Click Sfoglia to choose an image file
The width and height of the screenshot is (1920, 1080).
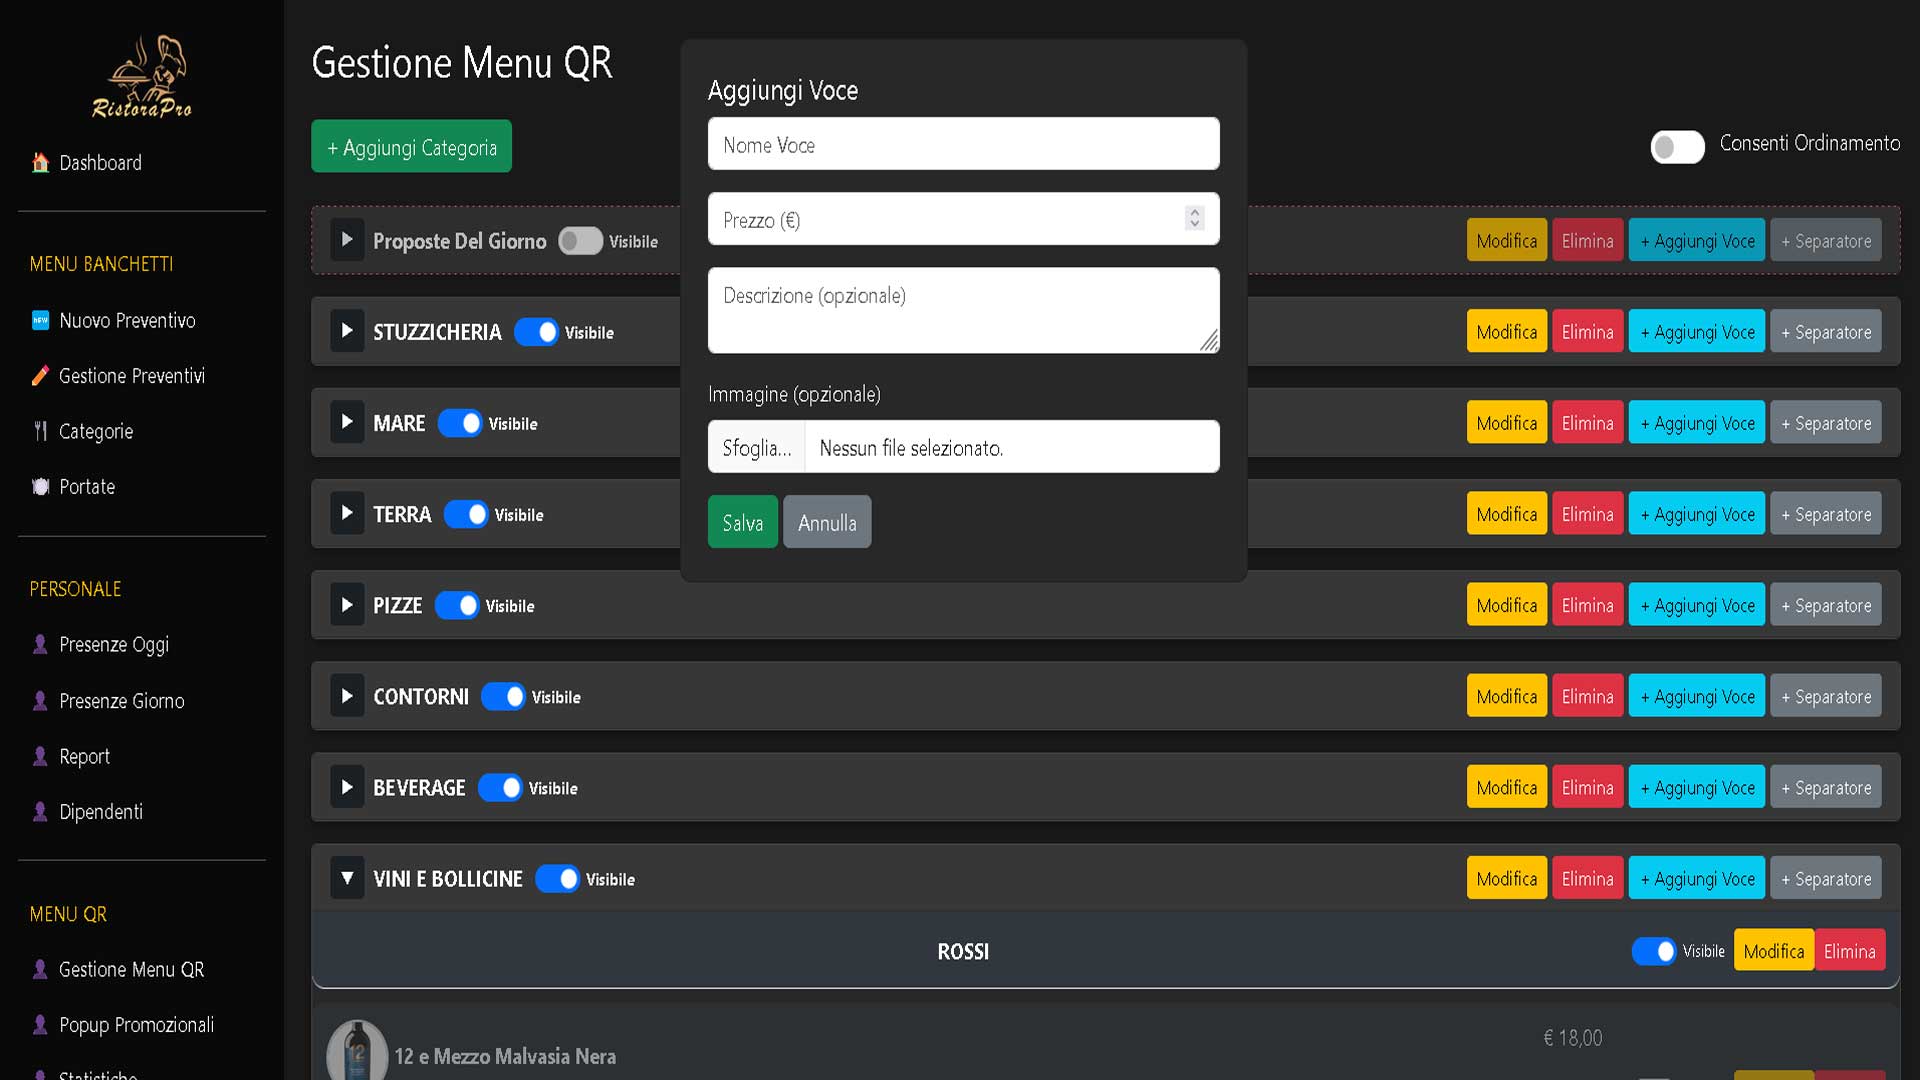tap(757, 447)
